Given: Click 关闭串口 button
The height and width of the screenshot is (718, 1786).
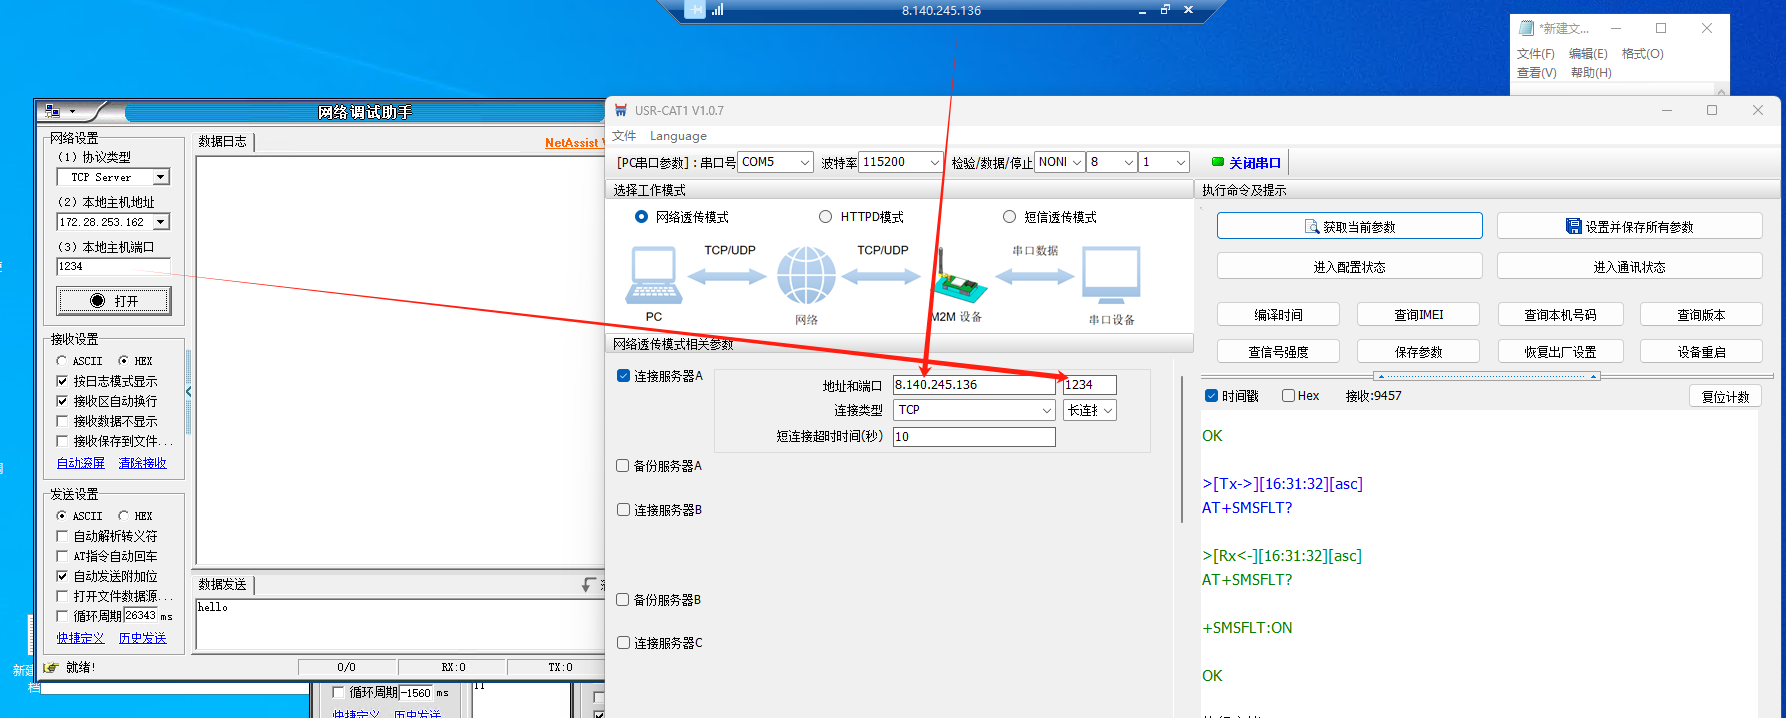Looking at the screenshot, I should (1246, 163).
